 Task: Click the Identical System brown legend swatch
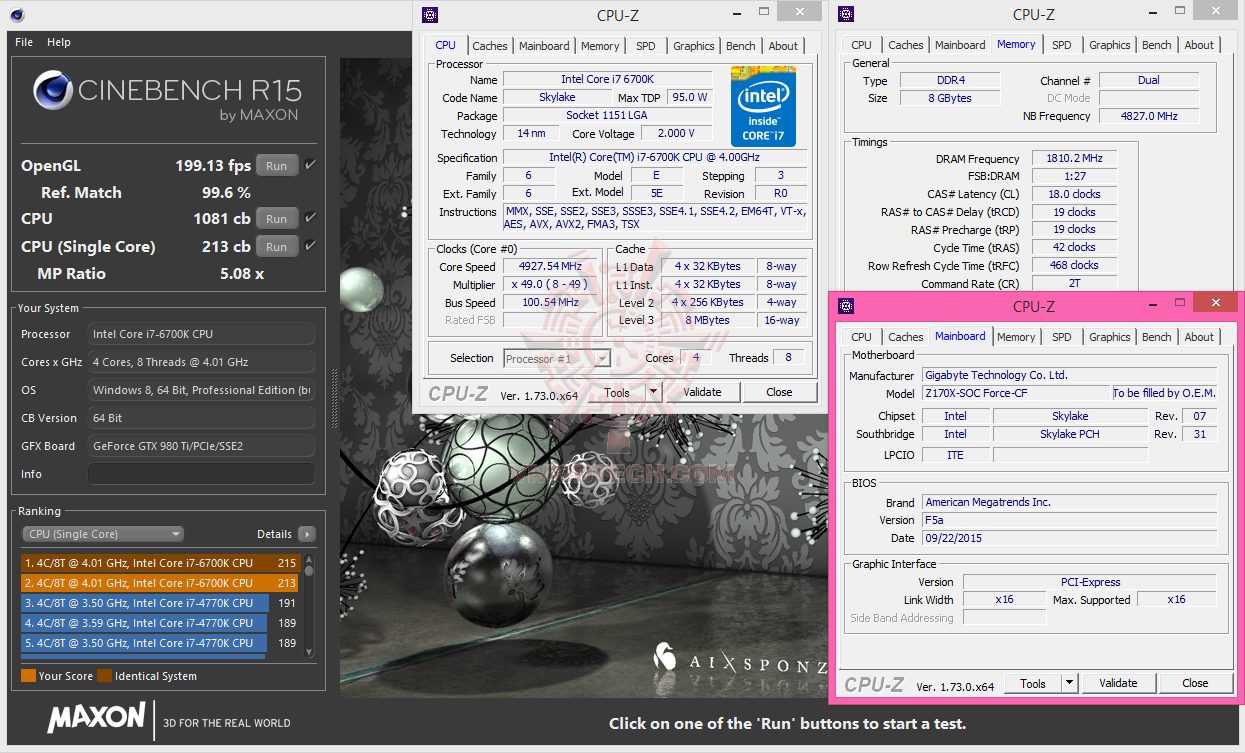[105, 676]
